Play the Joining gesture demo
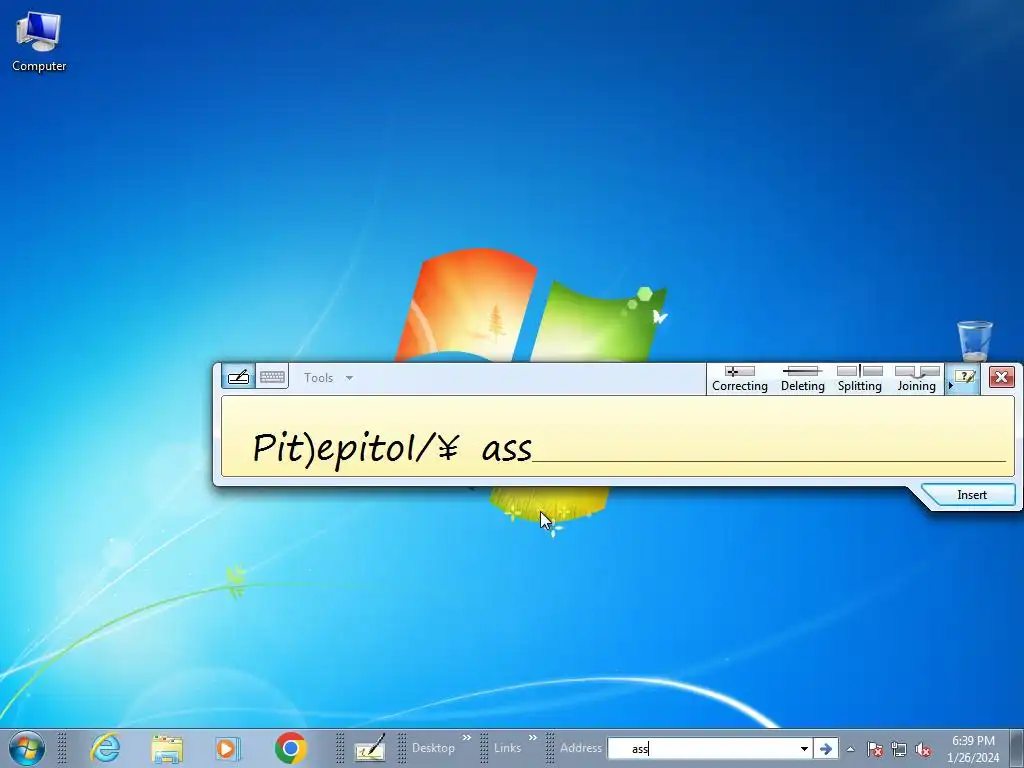Viewport: 1024px width, 768px height. pos(916,379)
